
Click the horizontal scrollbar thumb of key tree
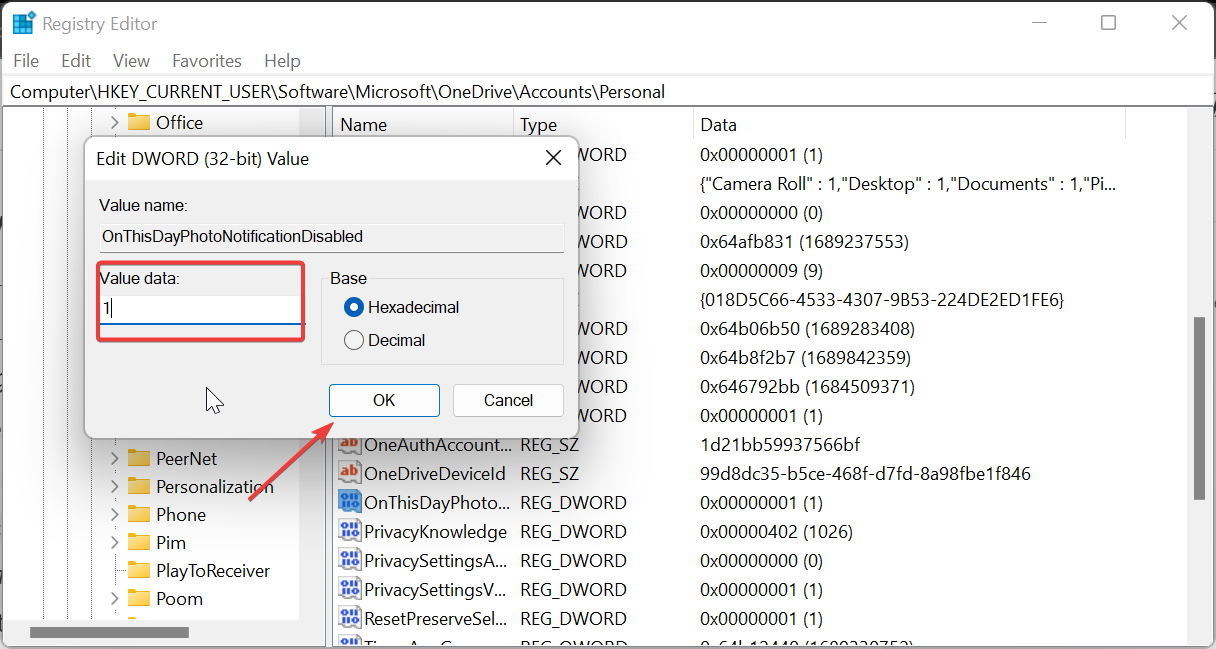click(x=109, y=632)
